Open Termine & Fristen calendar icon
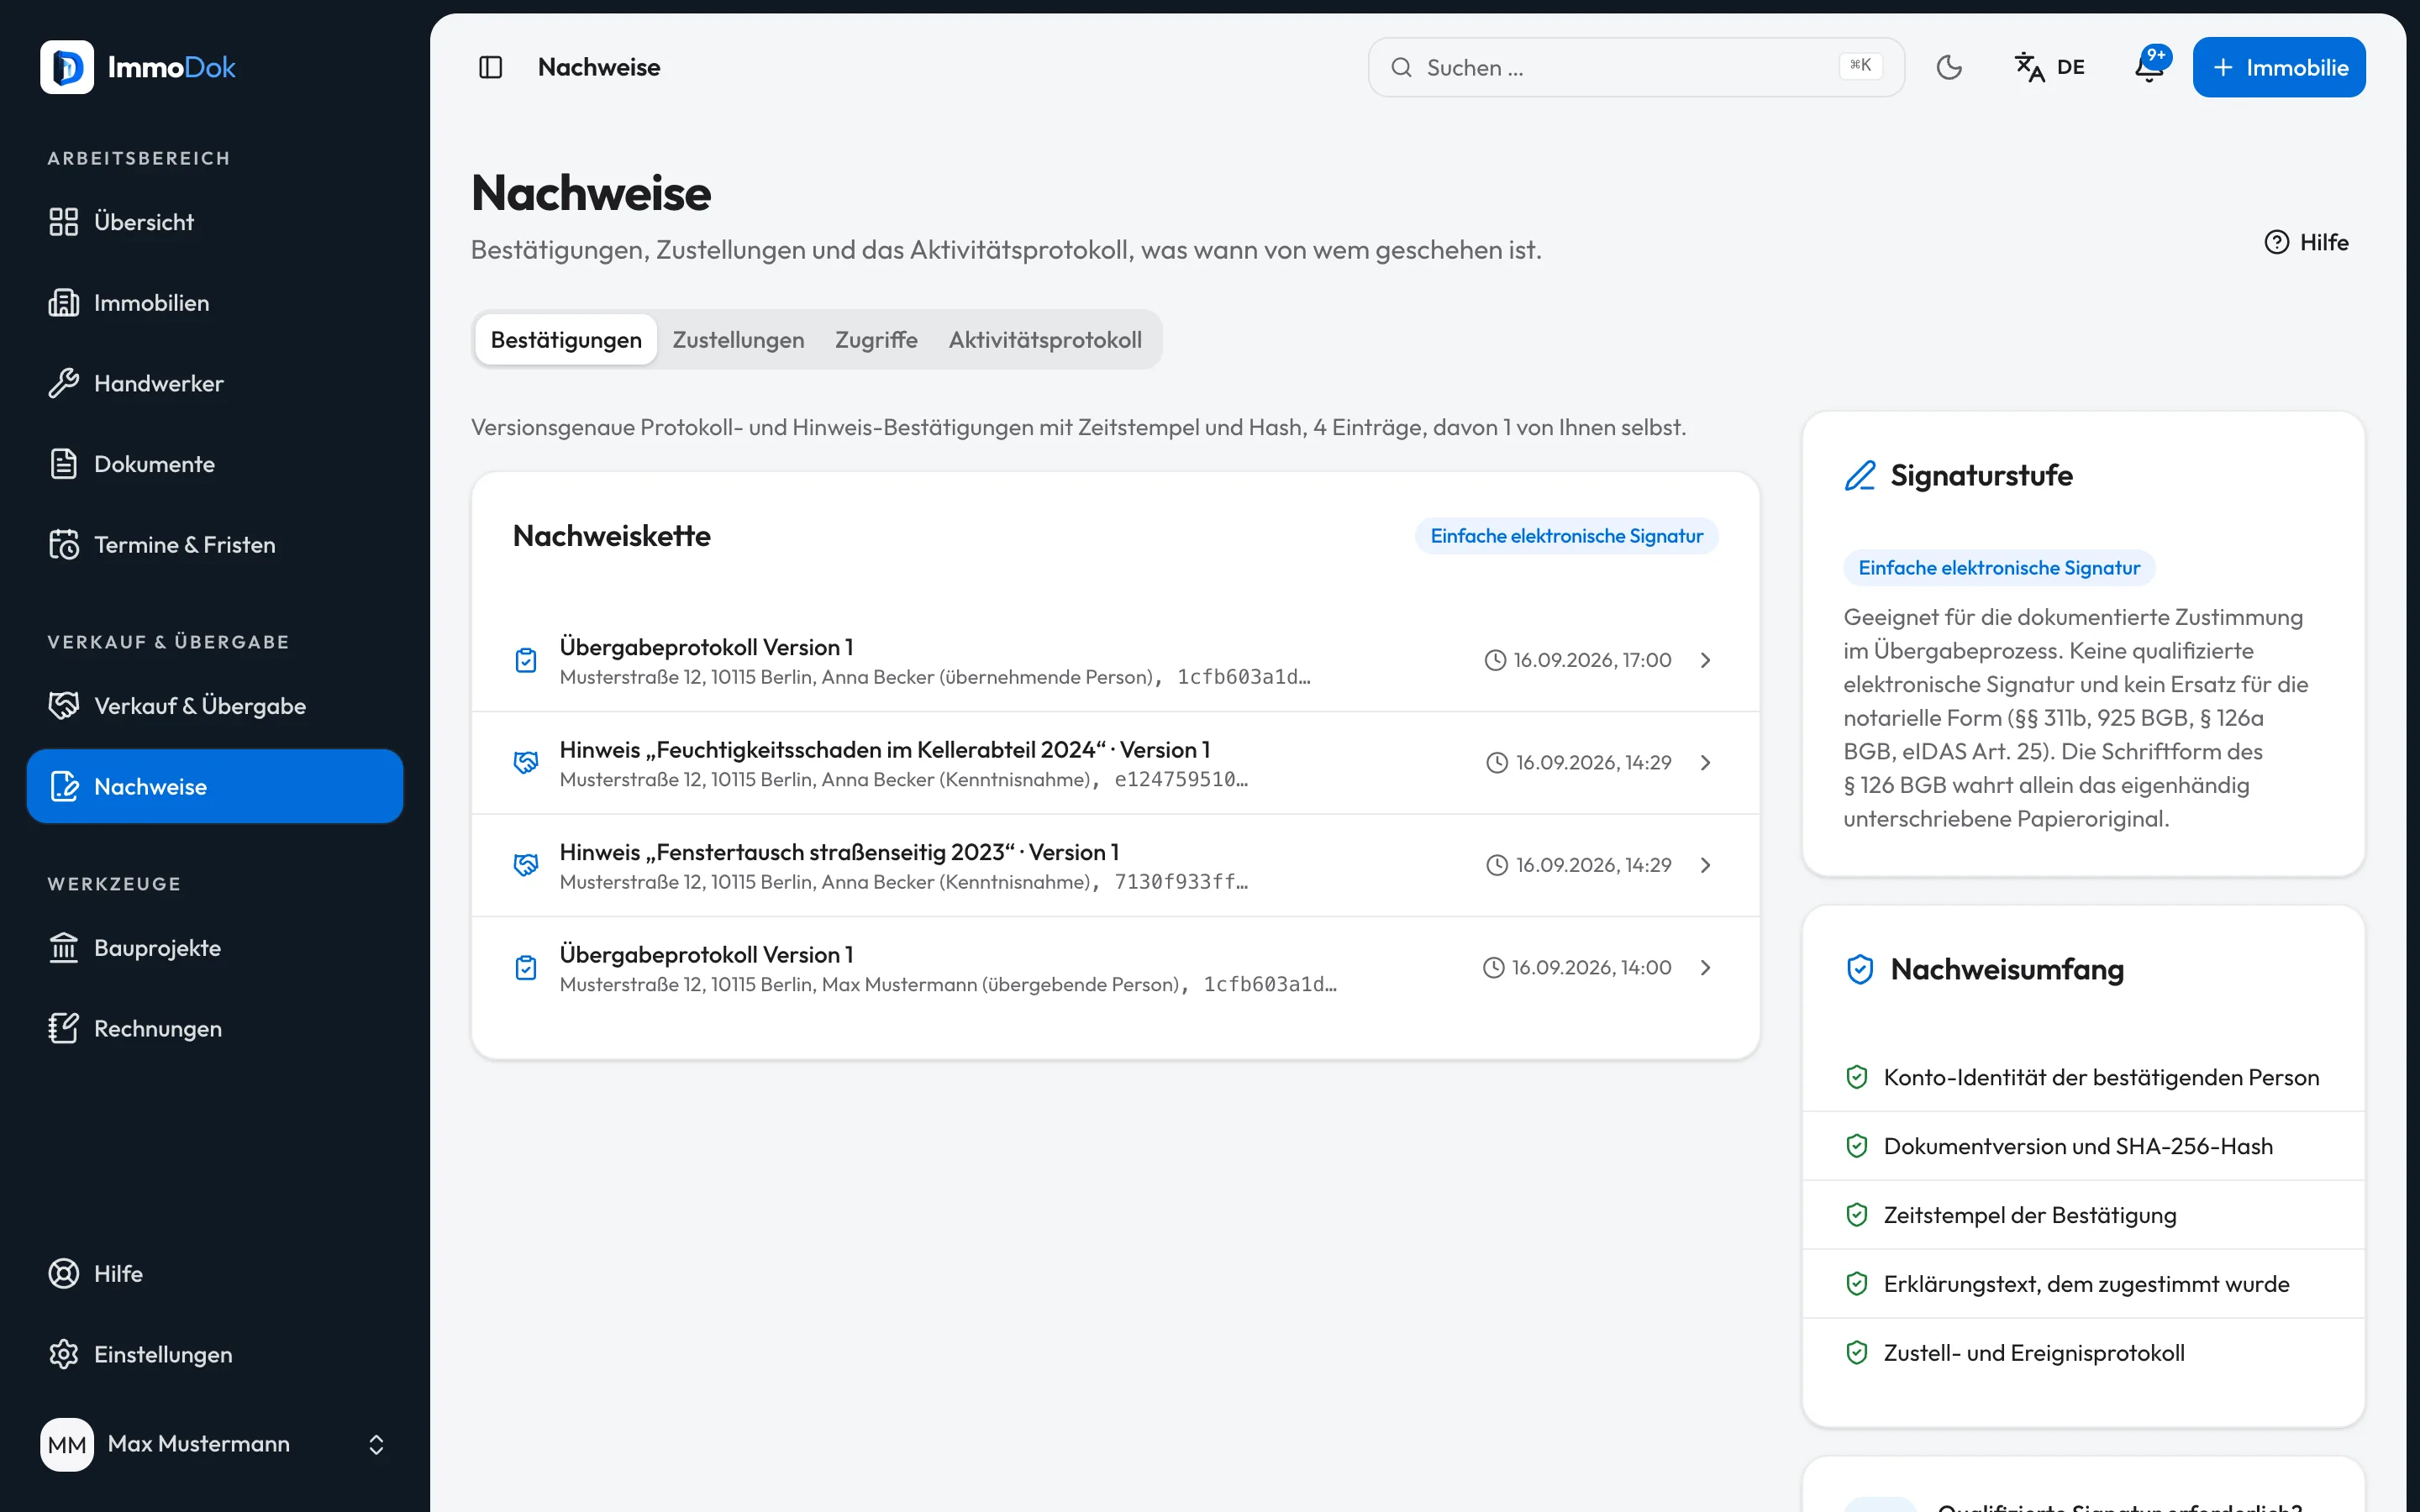 (x=64, y=544)
